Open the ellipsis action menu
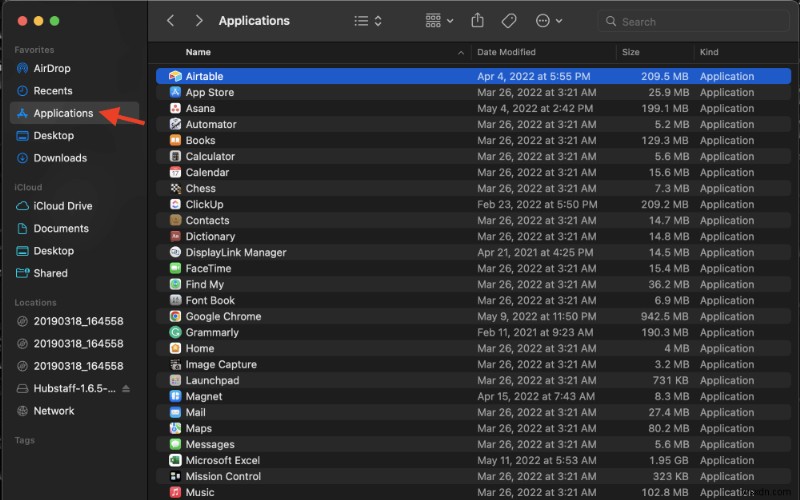The width and height of the screenshot is (800, 500). click(548, 21)
